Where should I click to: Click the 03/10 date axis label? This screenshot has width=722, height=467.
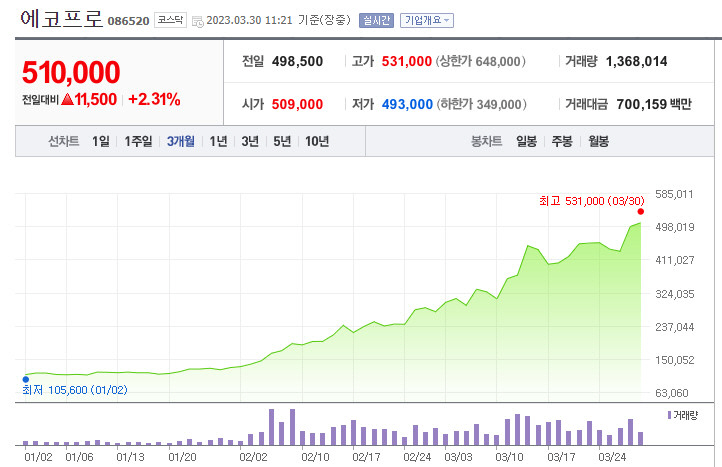tap(509, 457)
